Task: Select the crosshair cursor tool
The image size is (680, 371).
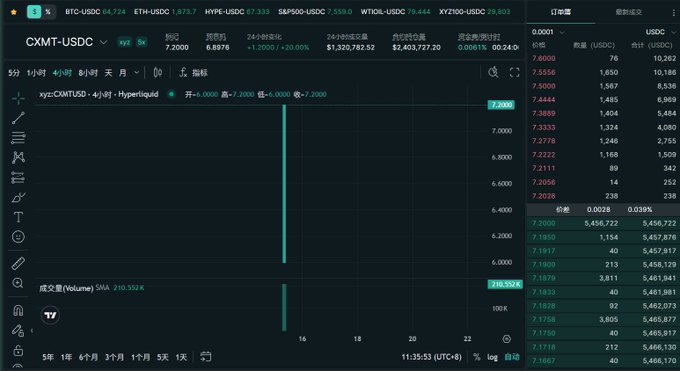Action: (x=18, y=98)
